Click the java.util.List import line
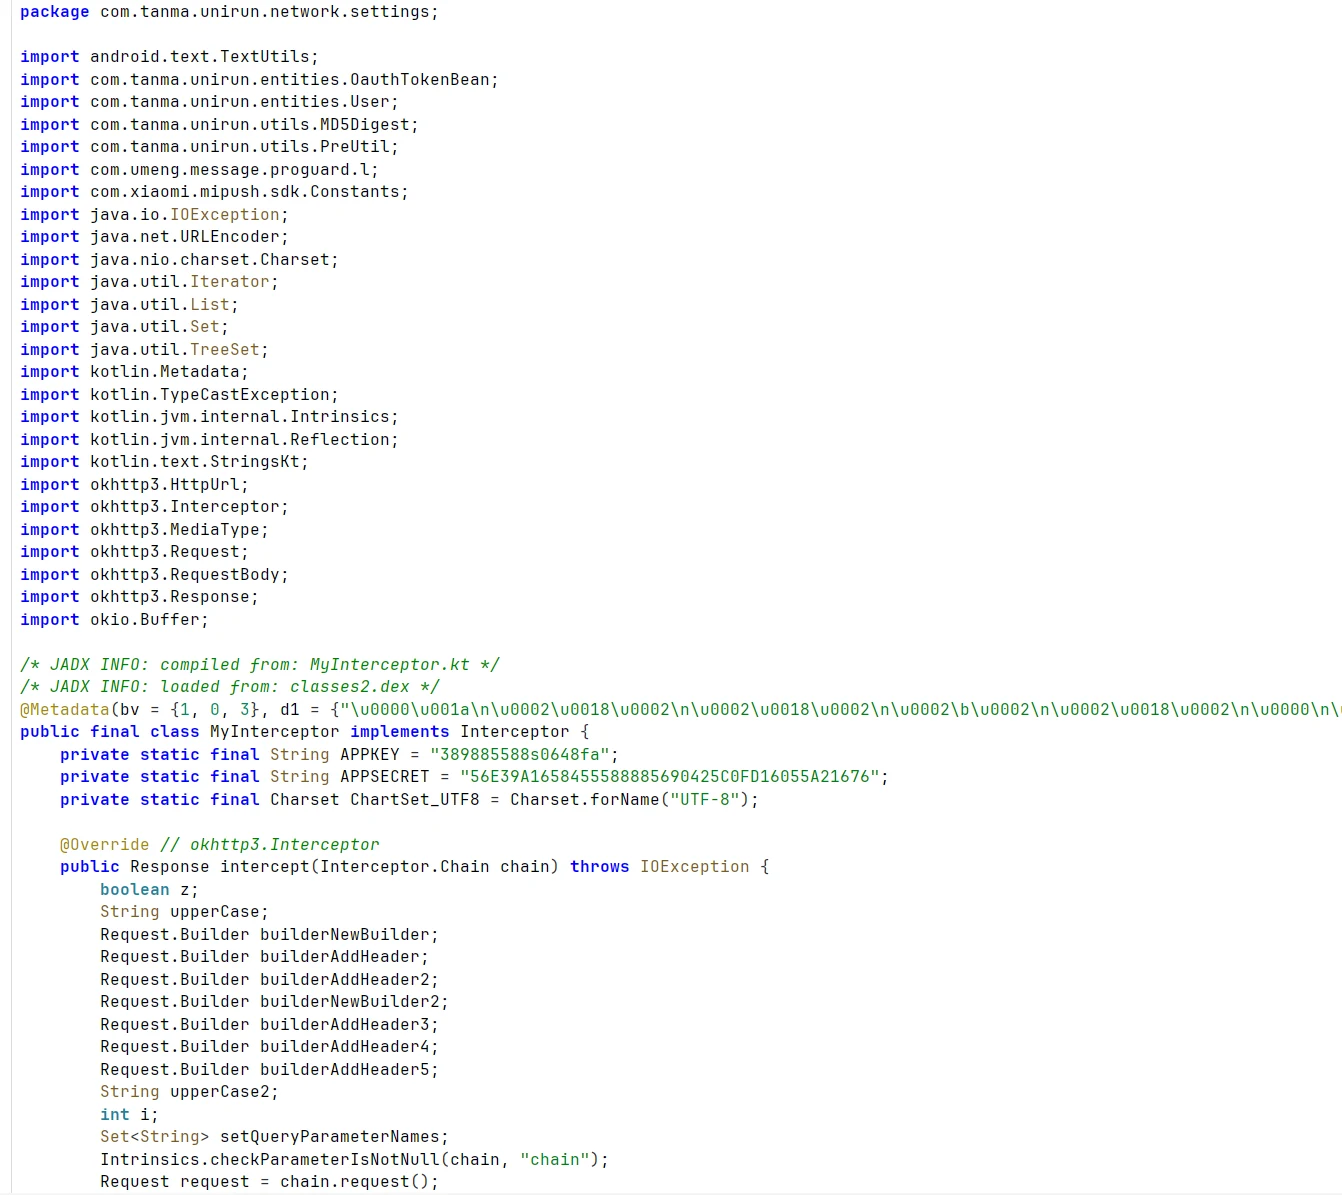 [x=129, y=305]
